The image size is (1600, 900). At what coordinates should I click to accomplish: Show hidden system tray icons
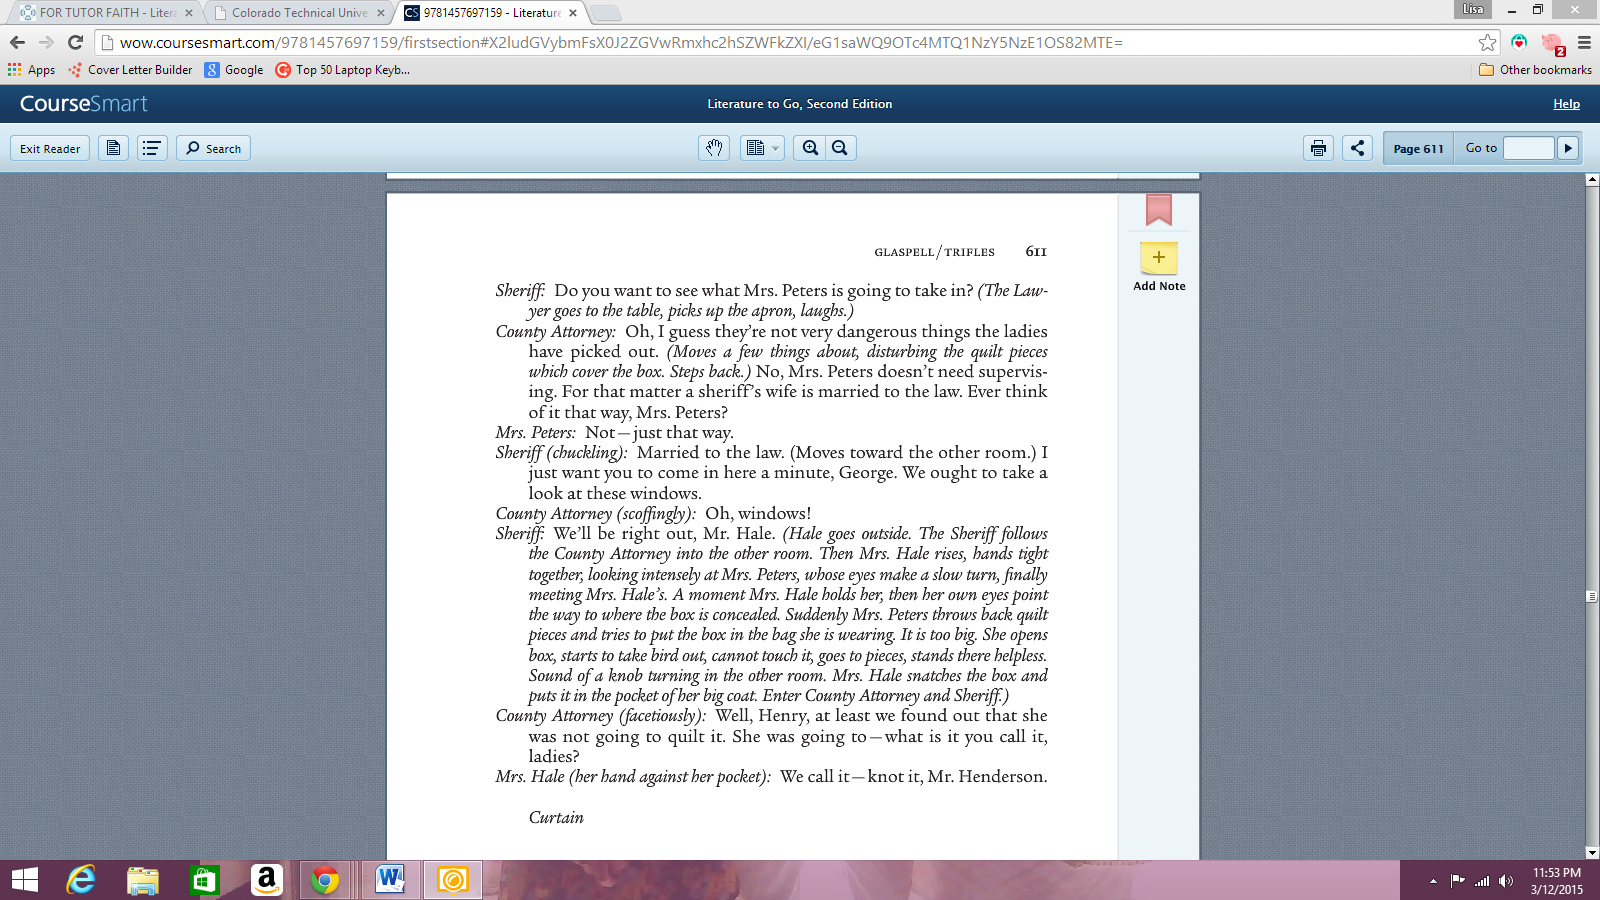[1433, 881]
